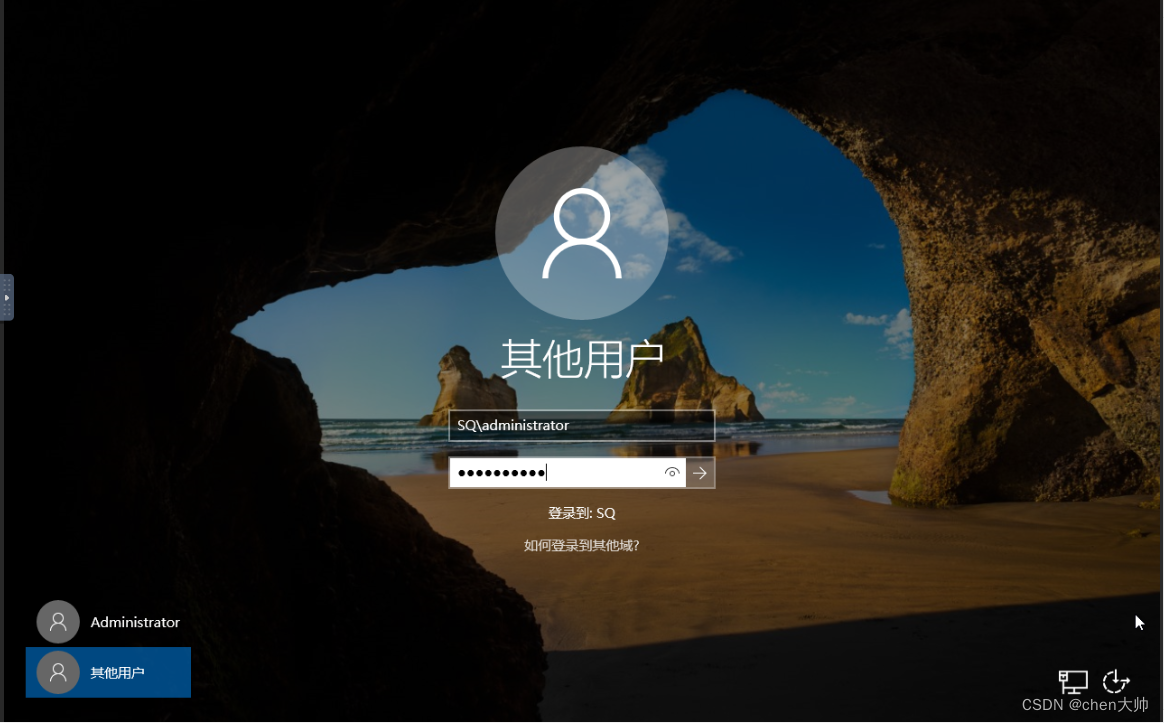Click the username field showing SQ\administrator
Viewport: 1164px width, 723px height.
click(581, 425)
